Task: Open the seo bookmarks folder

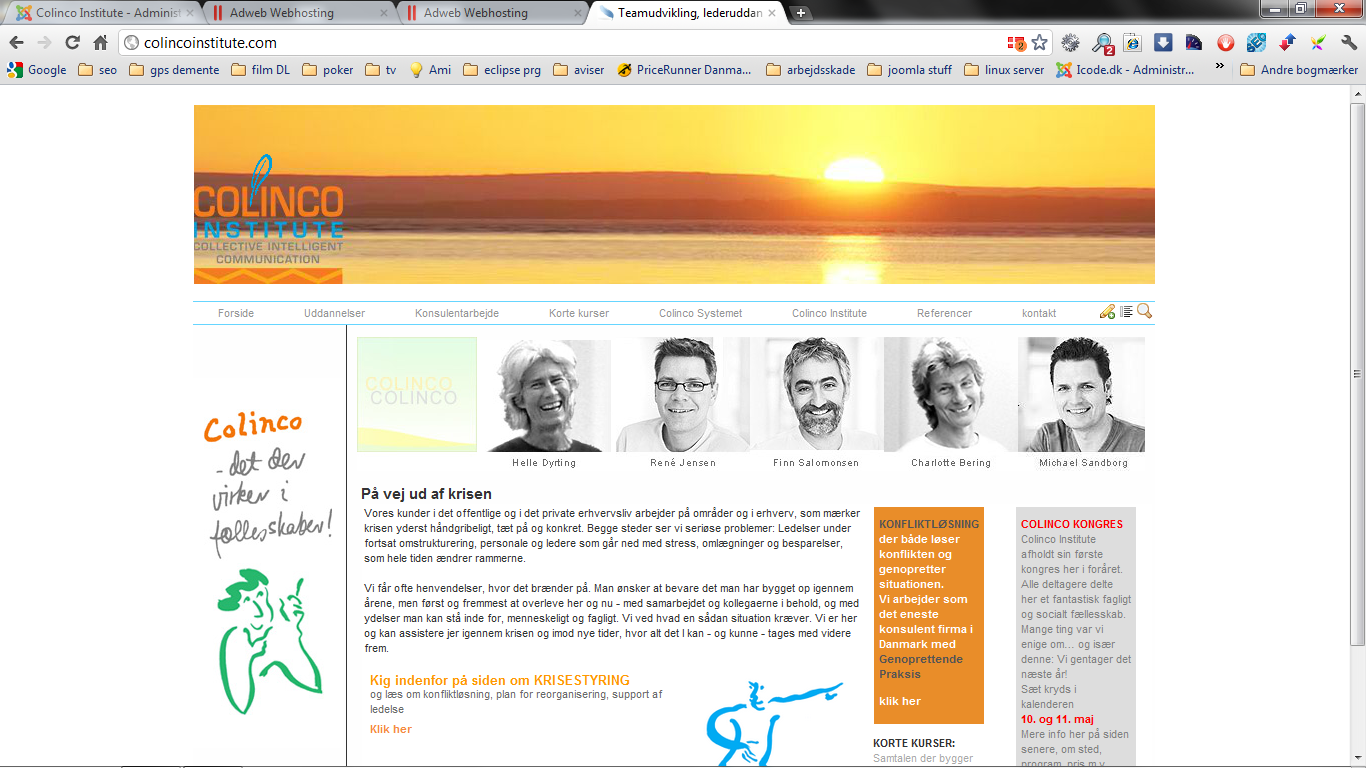Action: coord(97,70)
